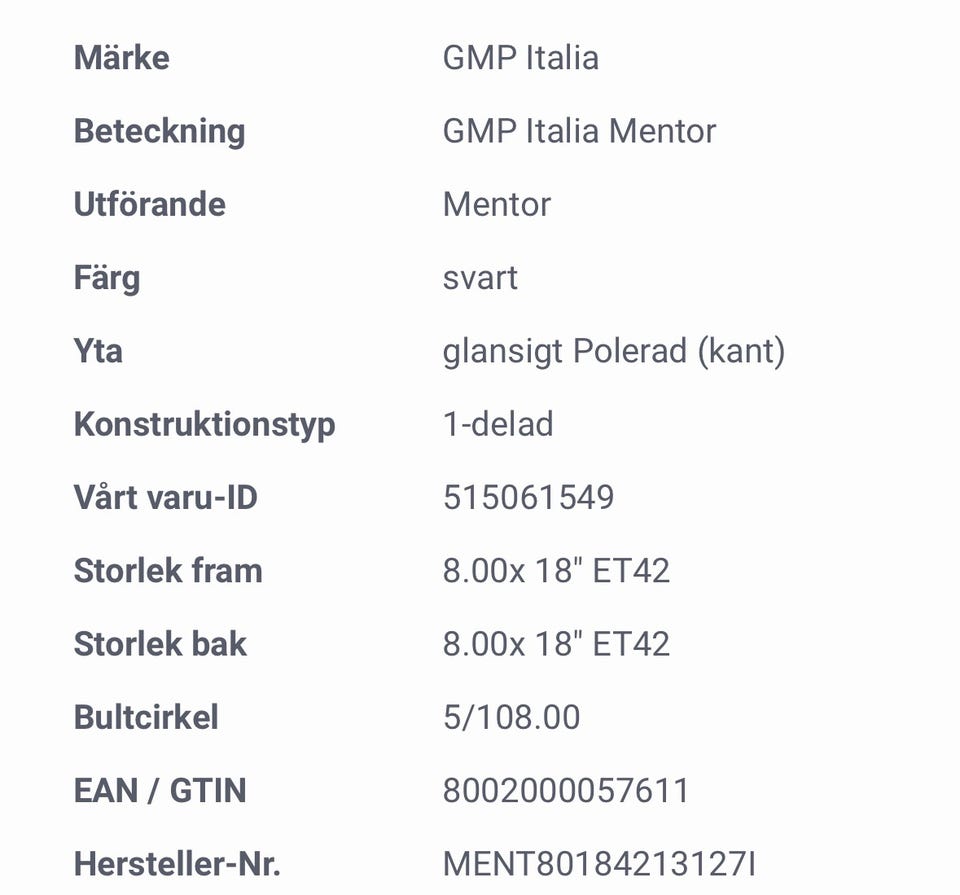Click the Märke label
Viewport: 960px width, 895px height.
121,57
